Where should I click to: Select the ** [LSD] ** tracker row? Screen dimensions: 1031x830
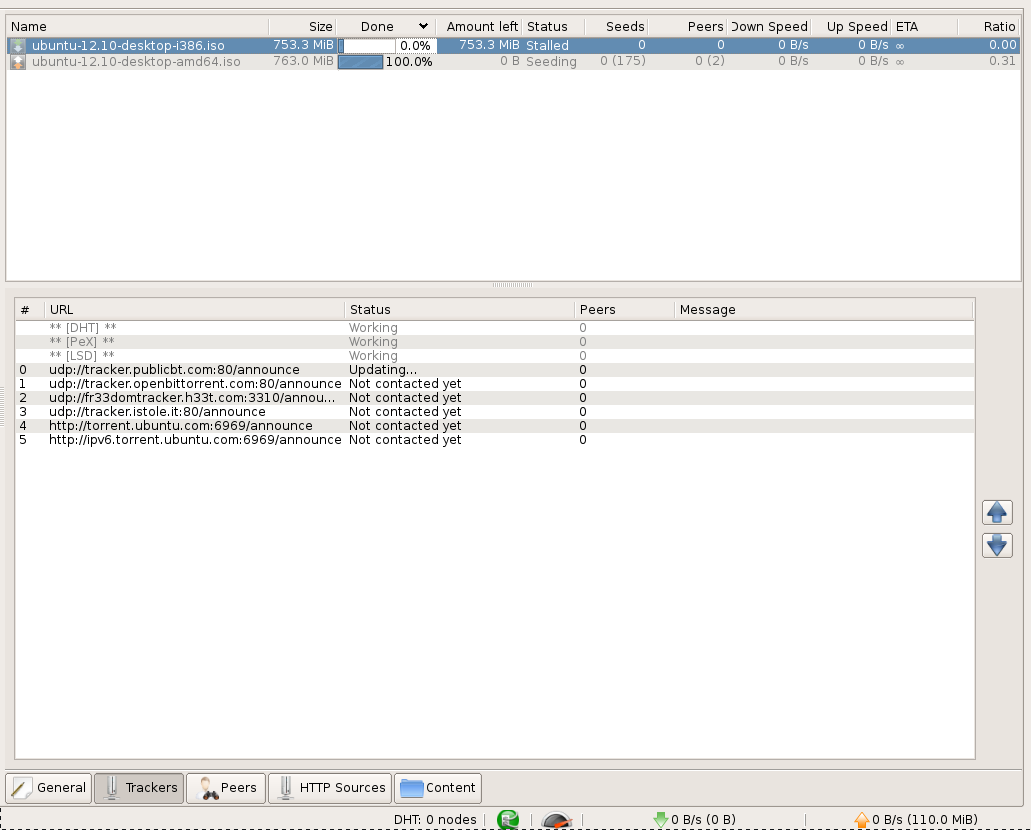click(x=494, y=356)
